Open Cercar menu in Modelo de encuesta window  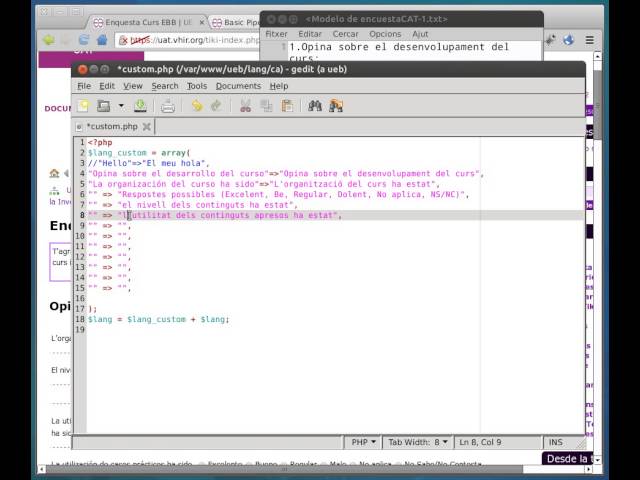coord(345,34)
